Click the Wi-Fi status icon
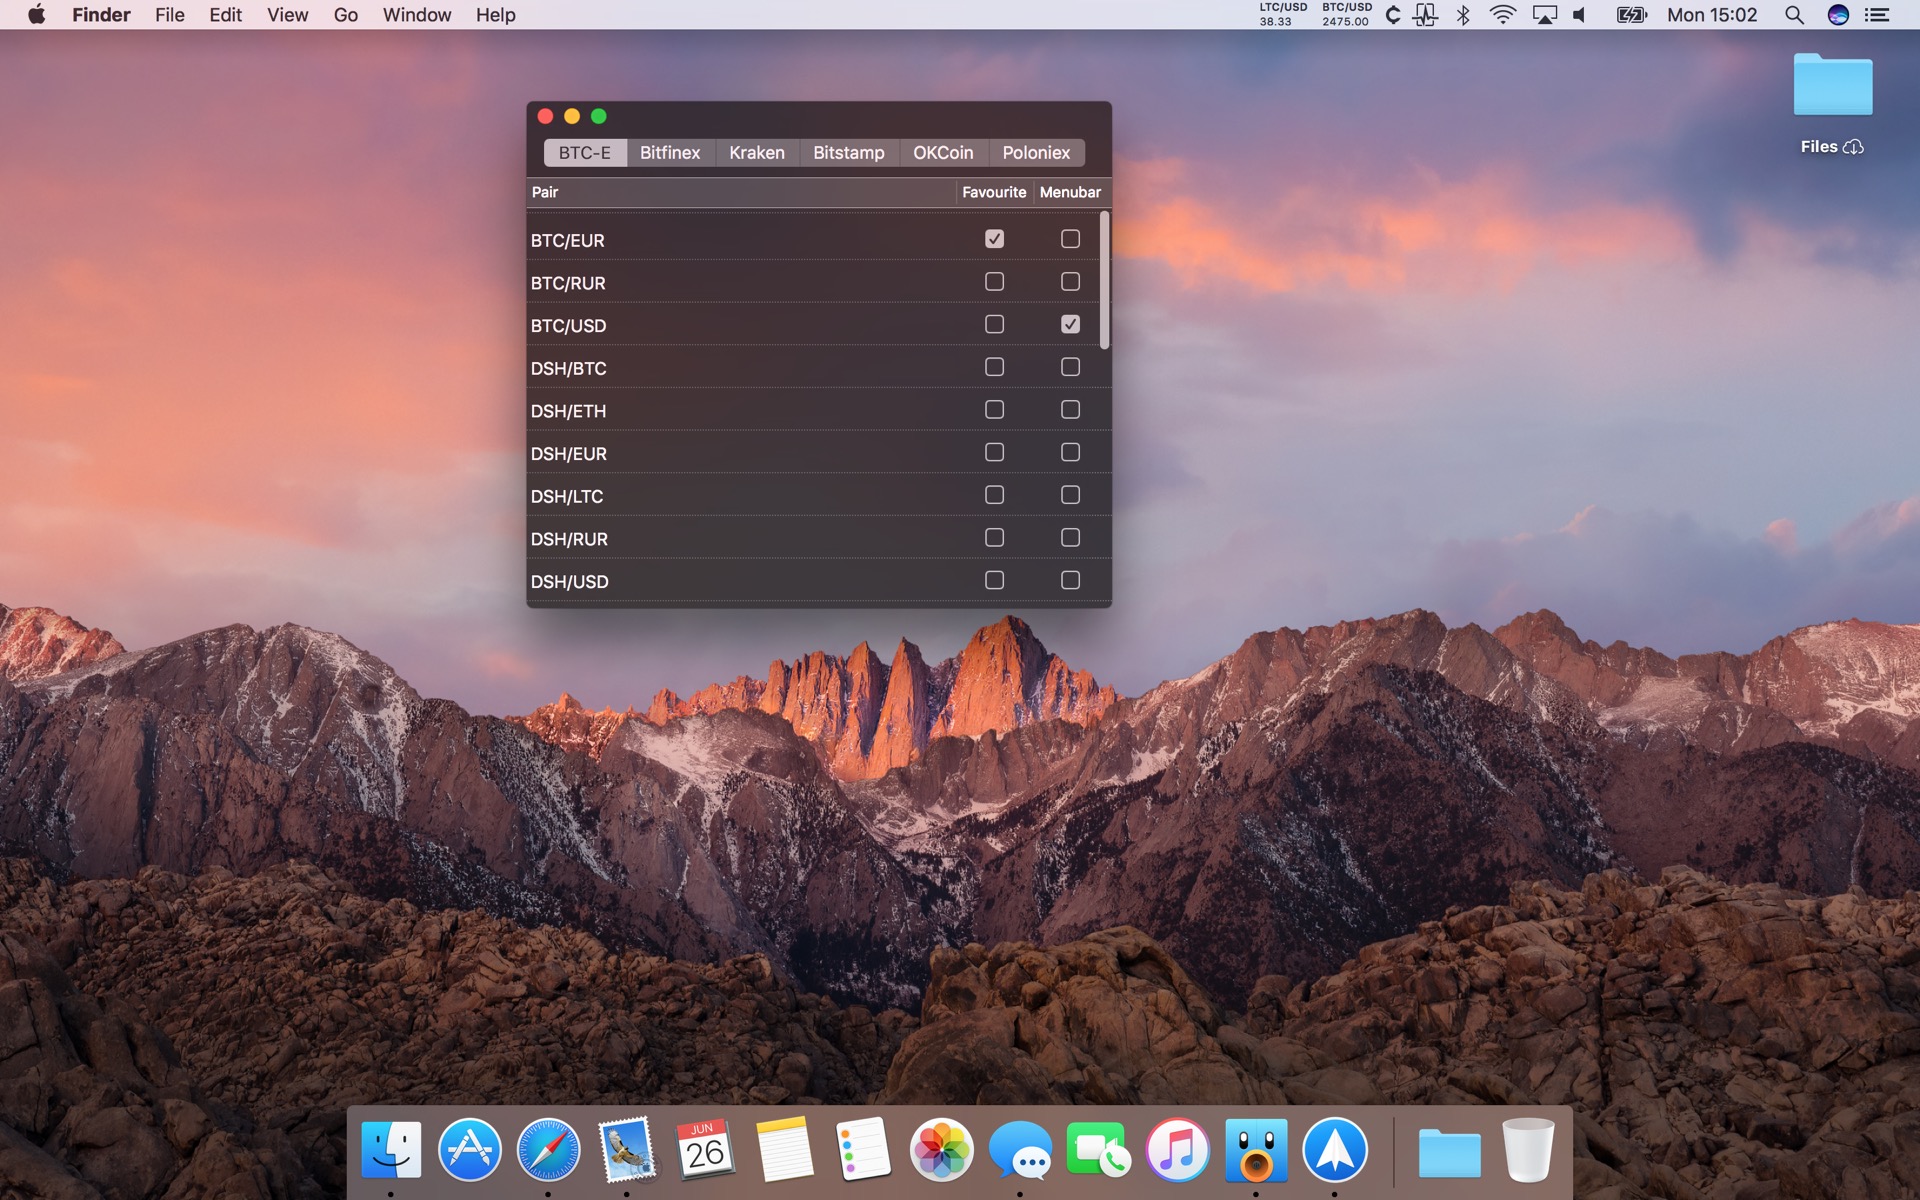 (x=1502, y=15)
